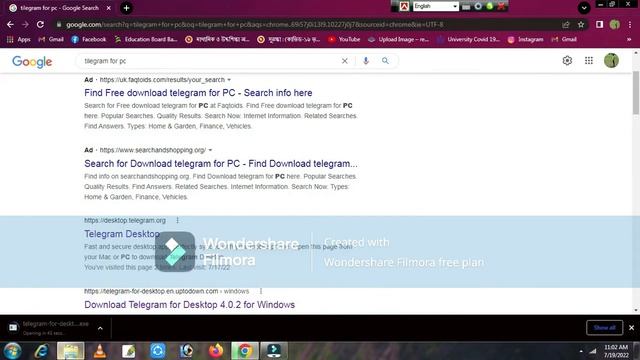Open University Covid 19 bookmark
640x360 pixels.
pyautogui.click(x=468, y=40)
